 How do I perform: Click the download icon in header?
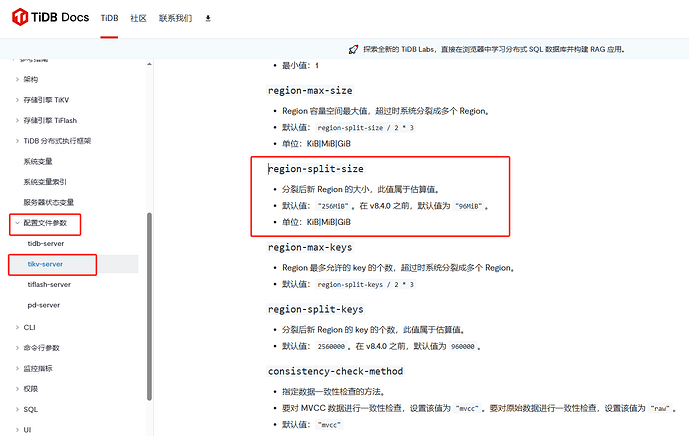(208, 18)
